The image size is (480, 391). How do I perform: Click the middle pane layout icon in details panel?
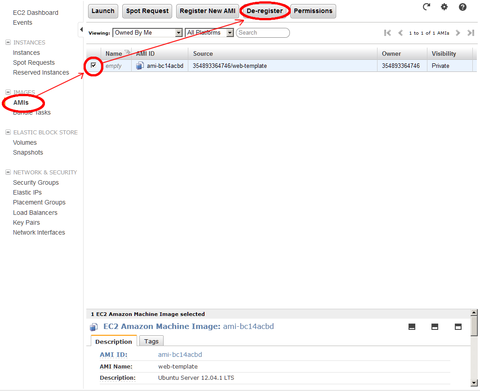435,327
